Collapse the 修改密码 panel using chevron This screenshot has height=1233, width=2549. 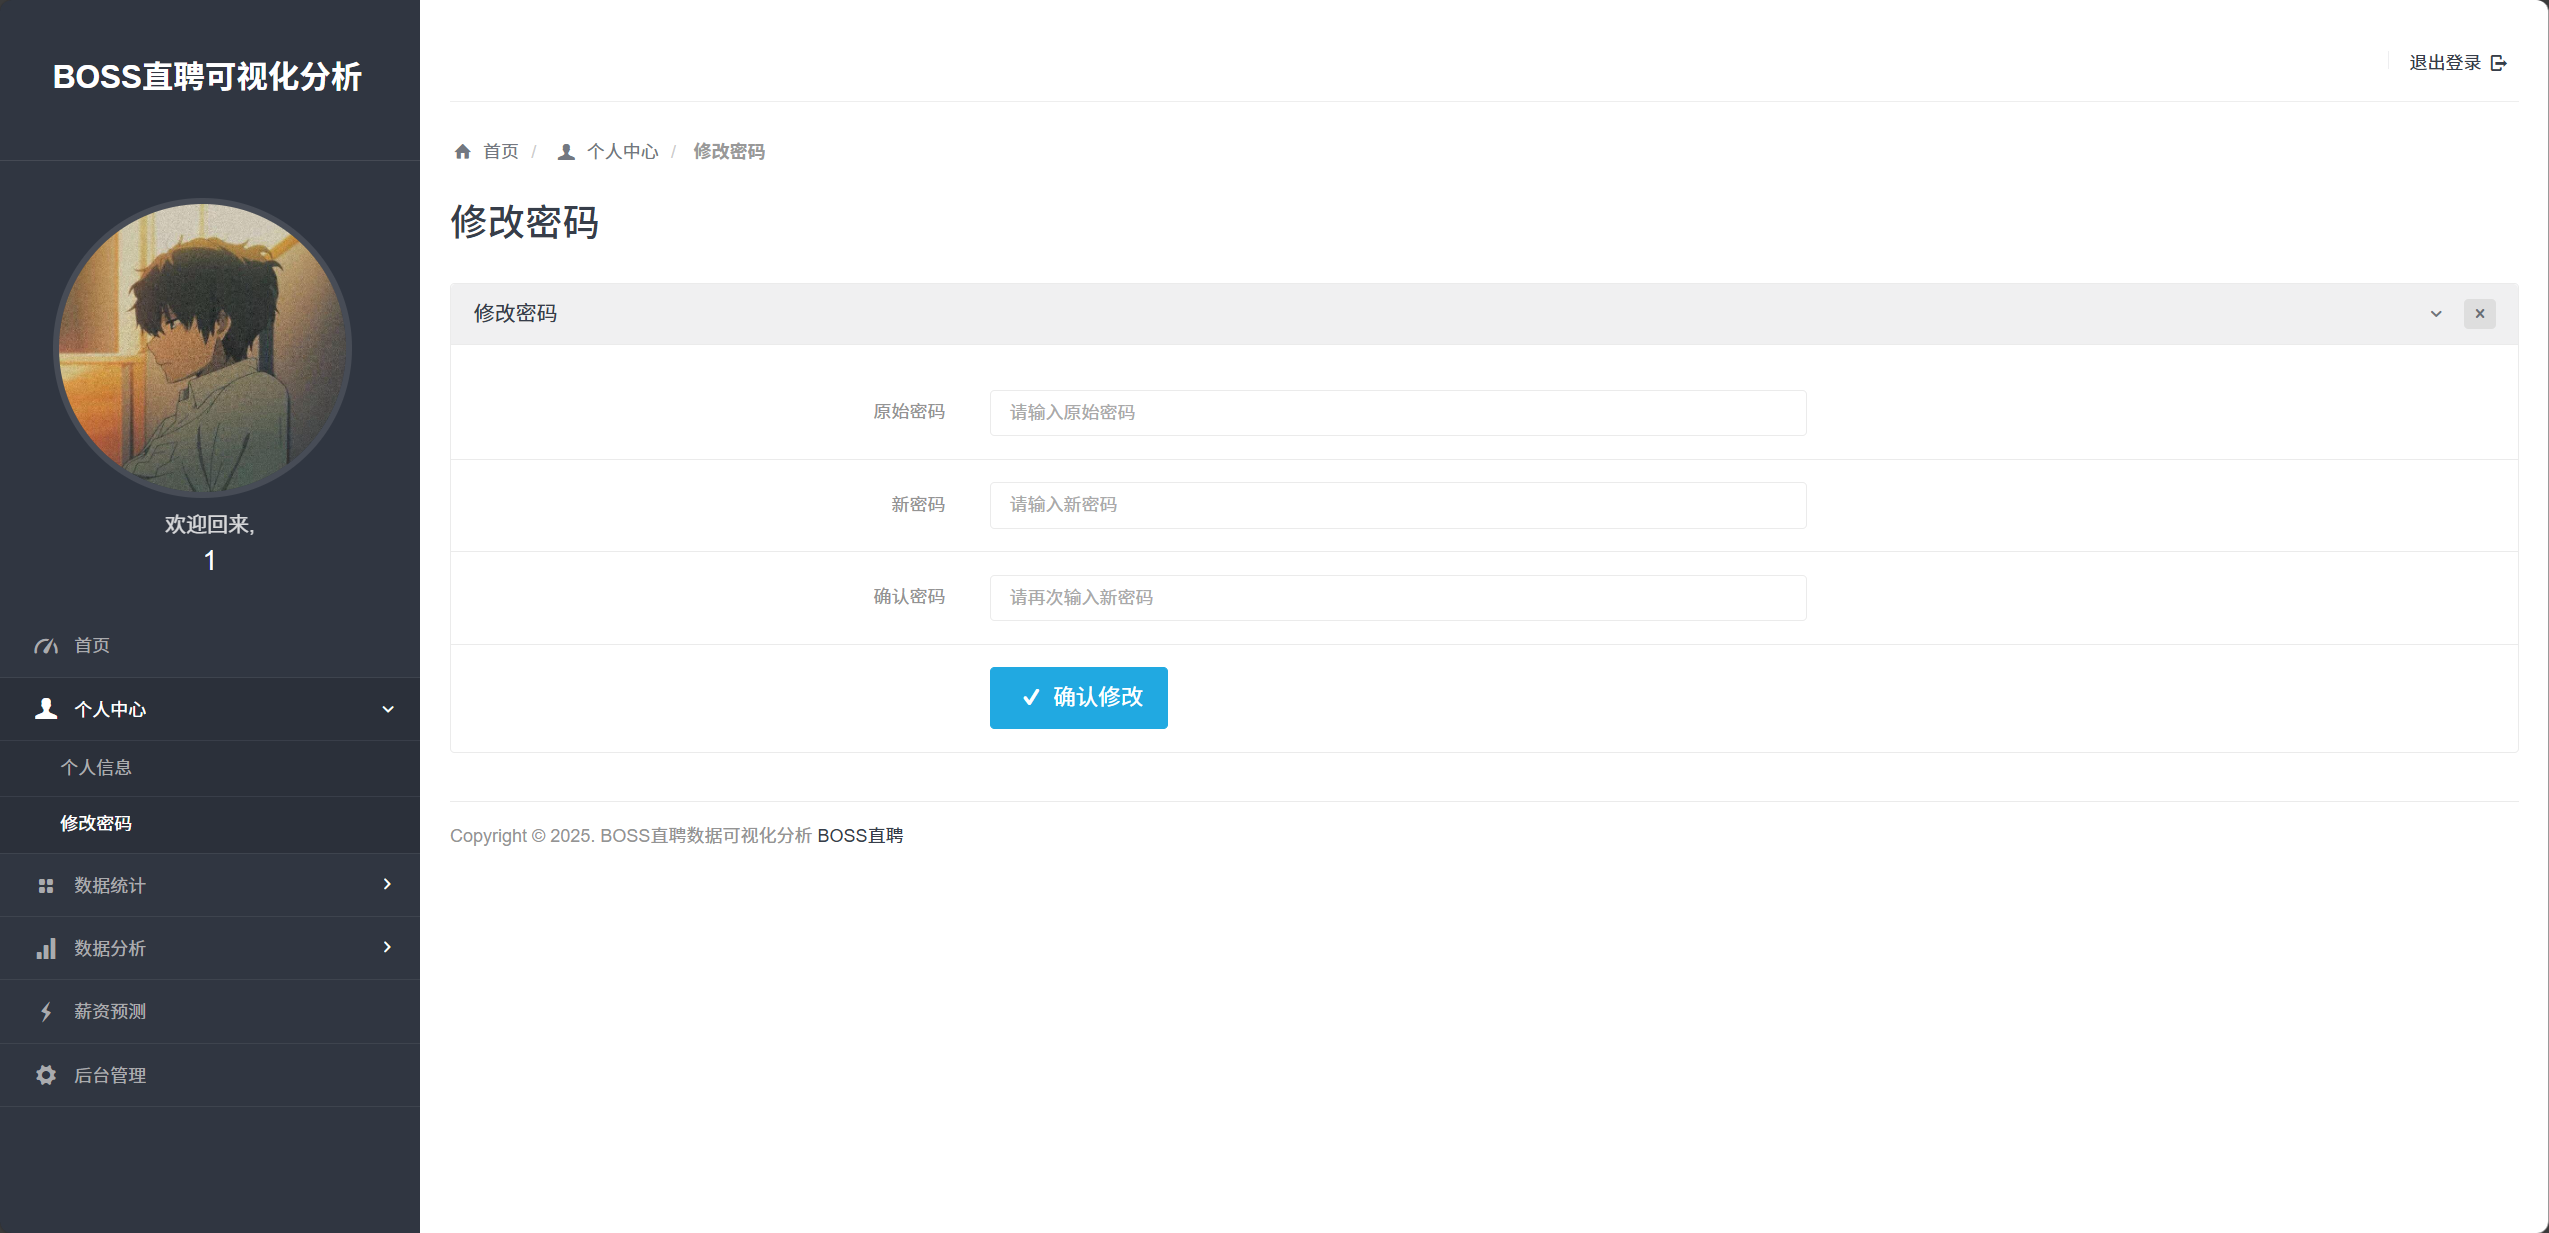(x=2436, y=314)
